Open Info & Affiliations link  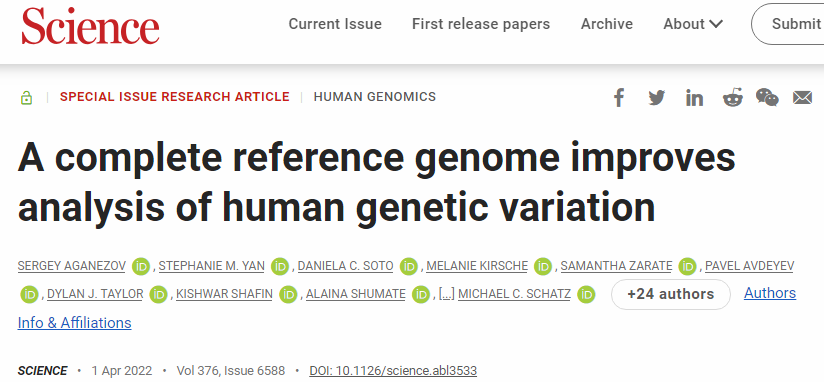tap(75, 323)
